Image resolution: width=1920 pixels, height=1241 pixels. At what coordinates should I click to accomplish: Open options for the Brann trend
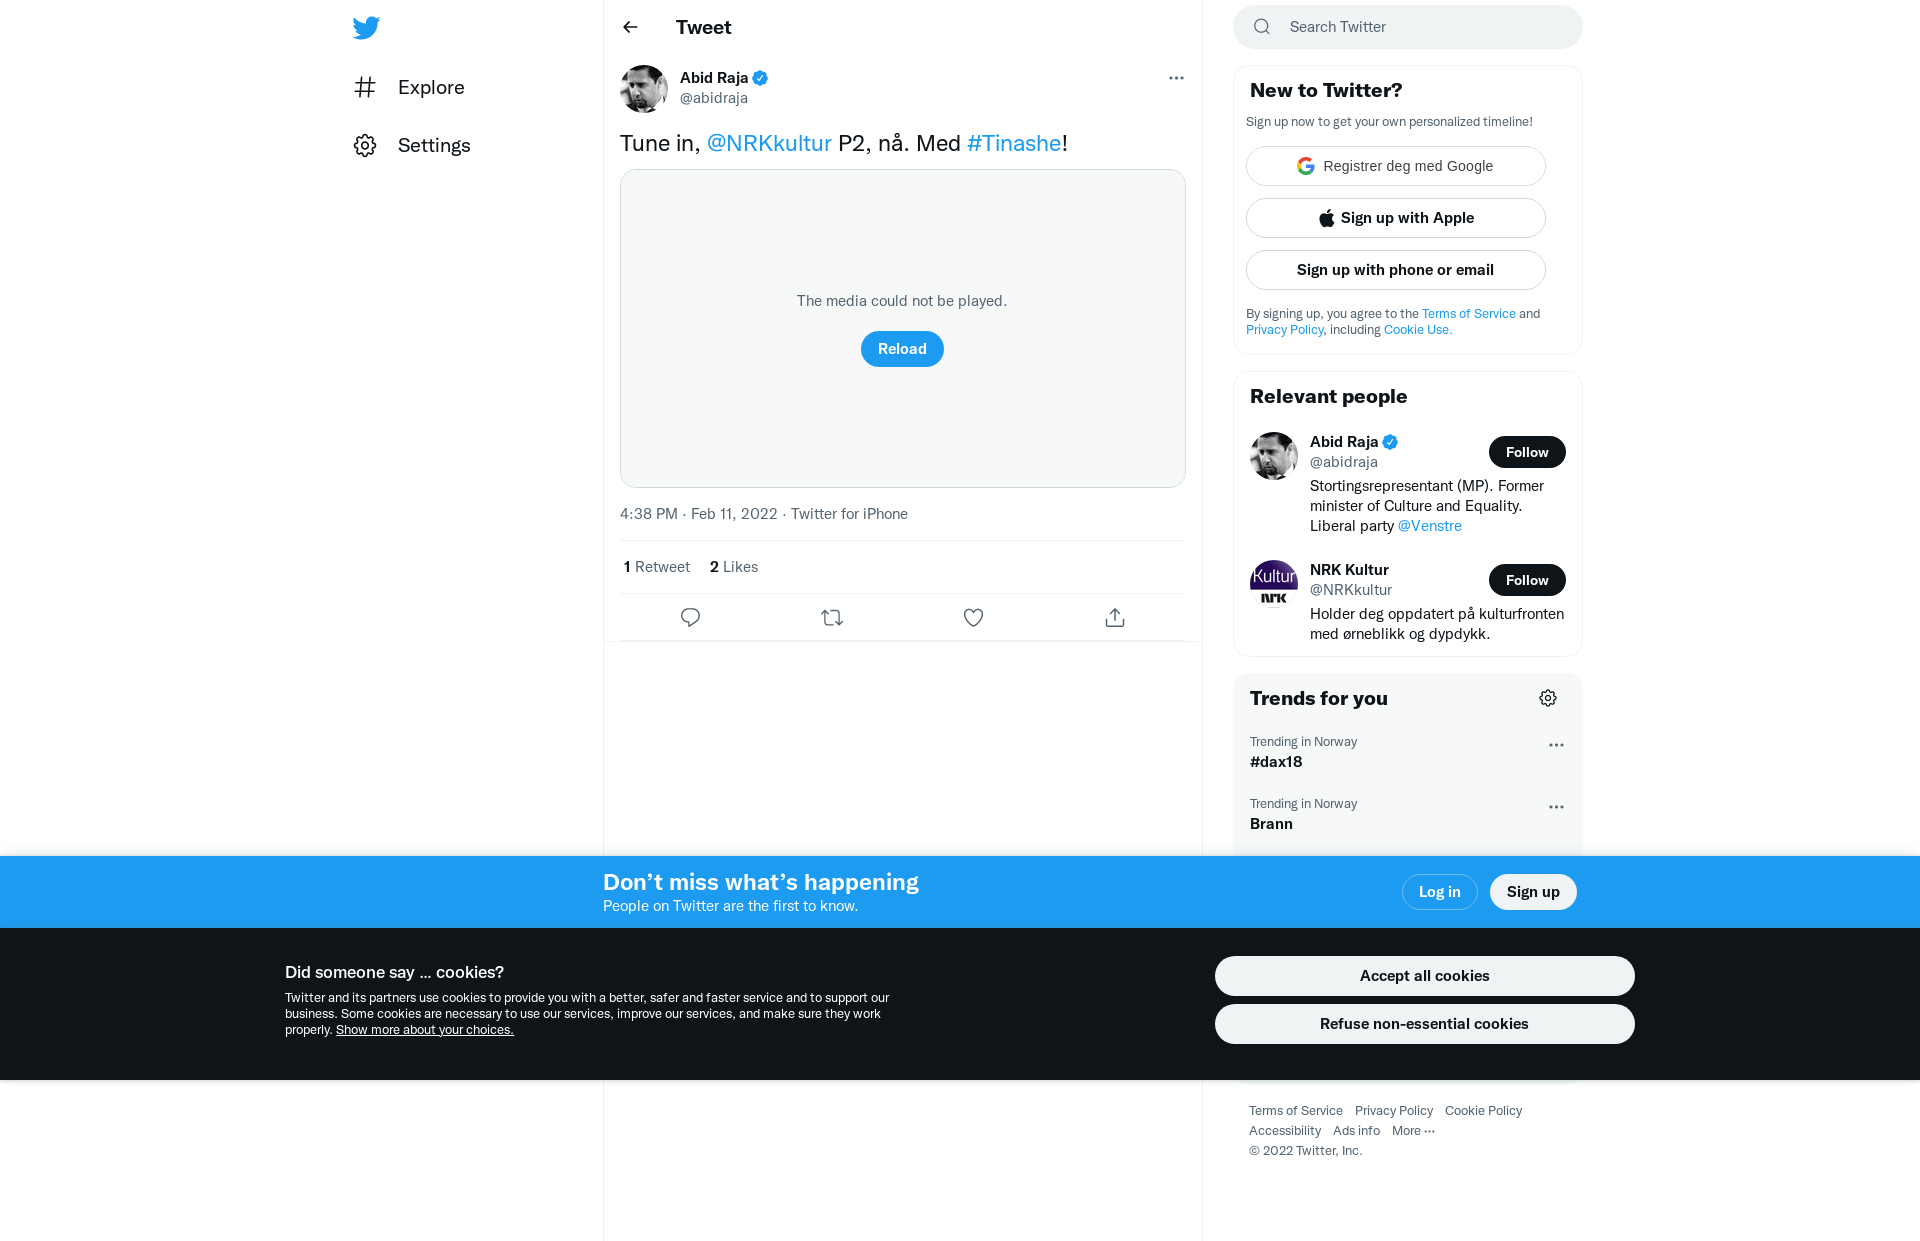click(1556, 807)
